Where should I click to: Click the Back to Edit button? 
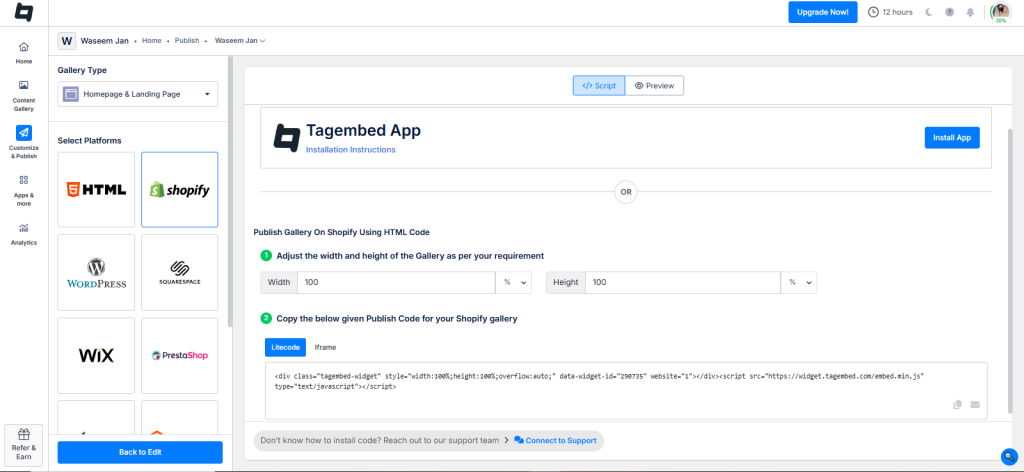(140, 452)
